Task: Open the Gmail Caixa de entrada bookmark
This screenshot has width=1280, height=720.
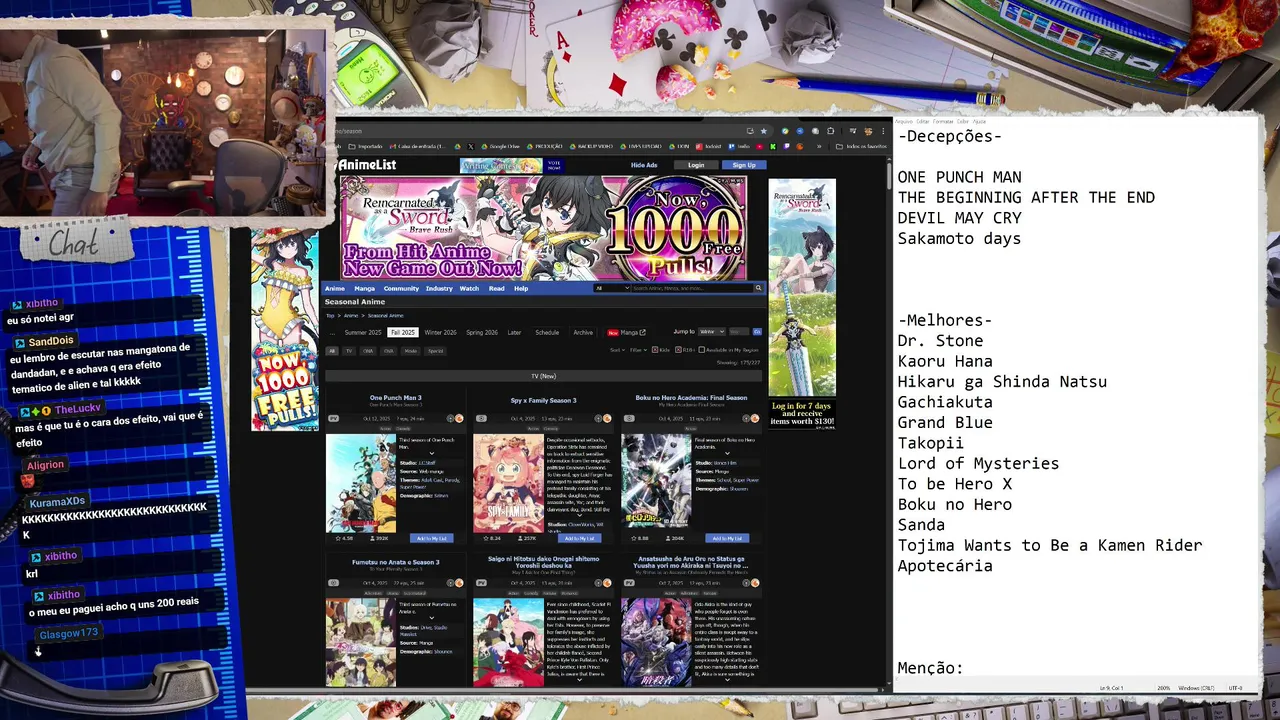Action: 418,147
